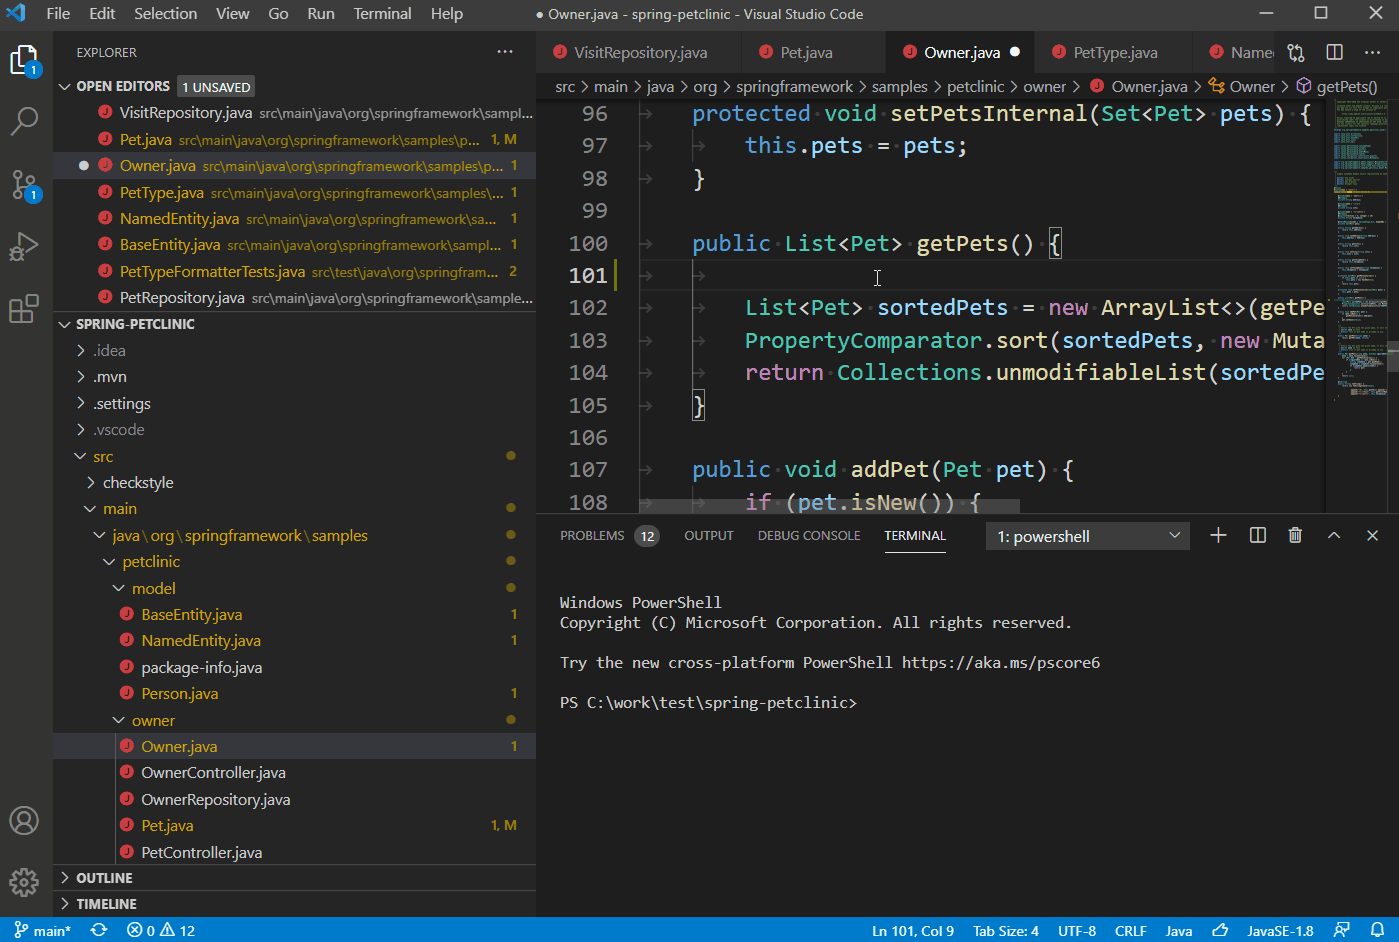Open the Java thumbs-up status icon

(x=1220, y=930)
